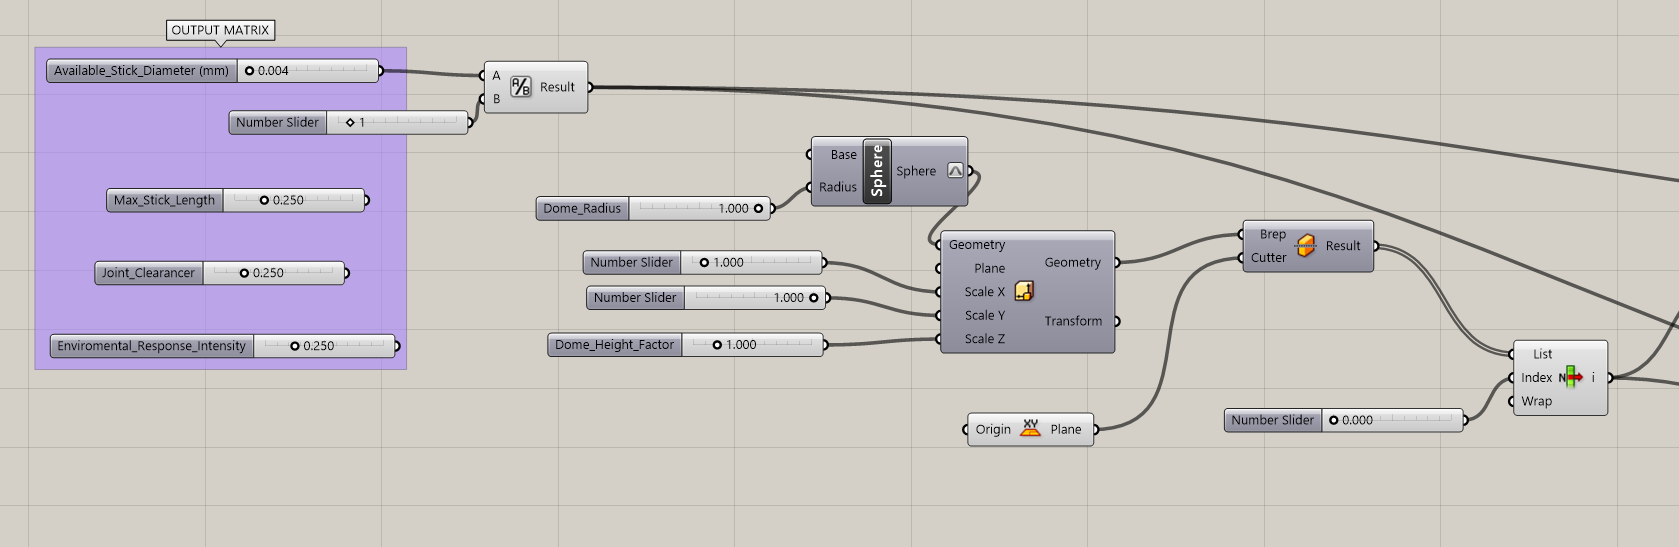Click the Max_Stick_Length slider track
Screen dimensions: 1679x547
tap(293, 200)
